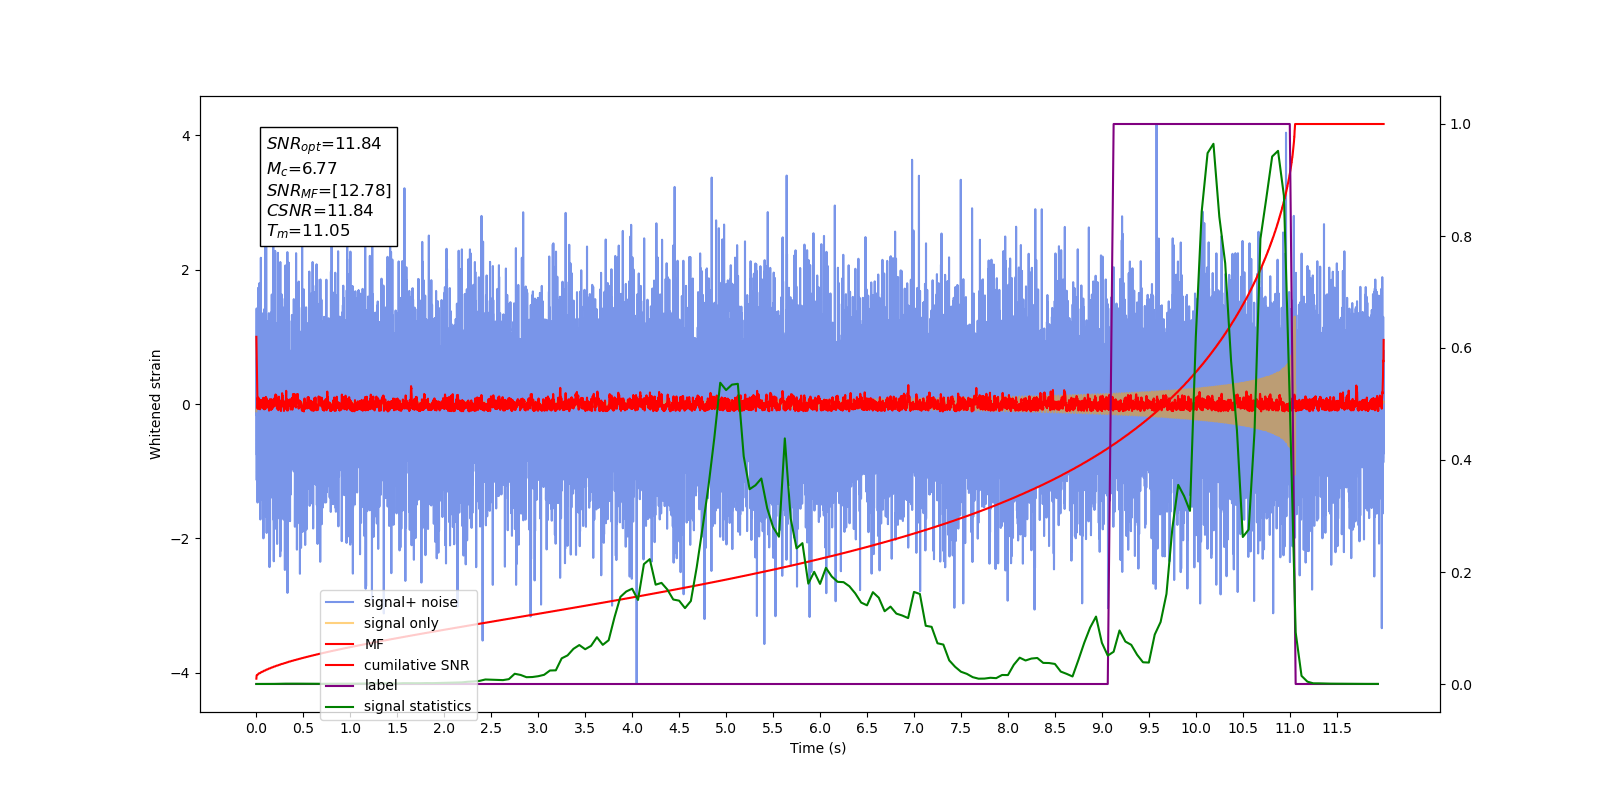Click the right y-axis tick label 0.4

(1461, 461)
